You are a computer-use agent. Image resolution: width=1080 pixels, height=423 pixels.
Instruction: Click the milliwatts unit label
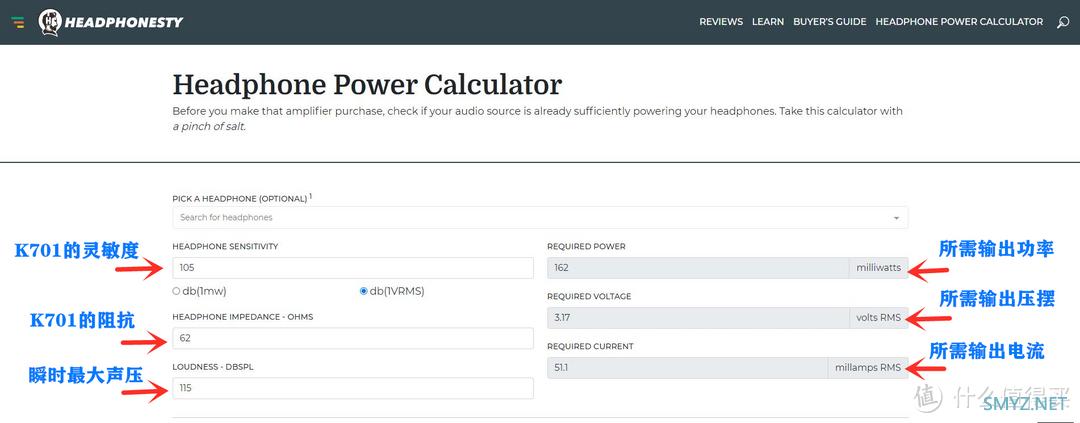[879, 268]
